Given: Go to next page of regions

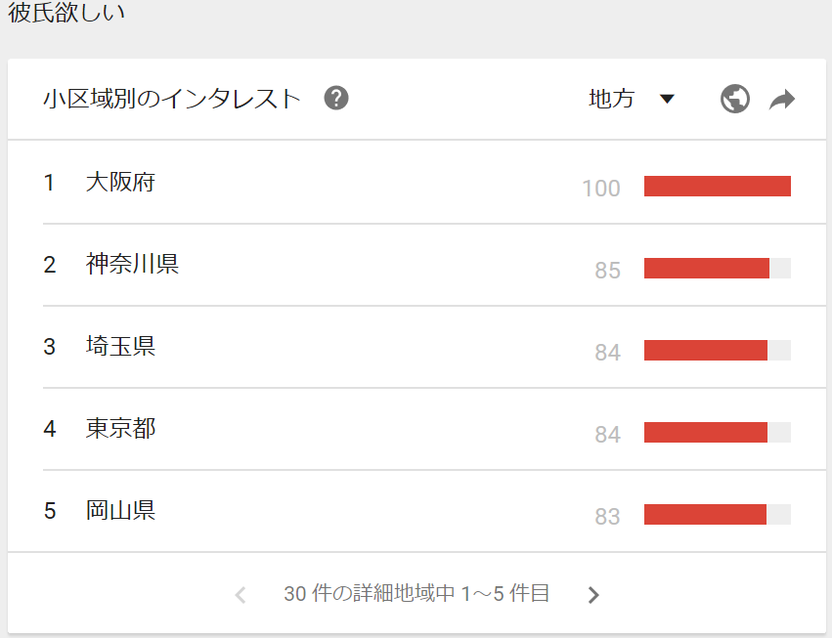Looking at the screenshot, I should click(593, 594).
